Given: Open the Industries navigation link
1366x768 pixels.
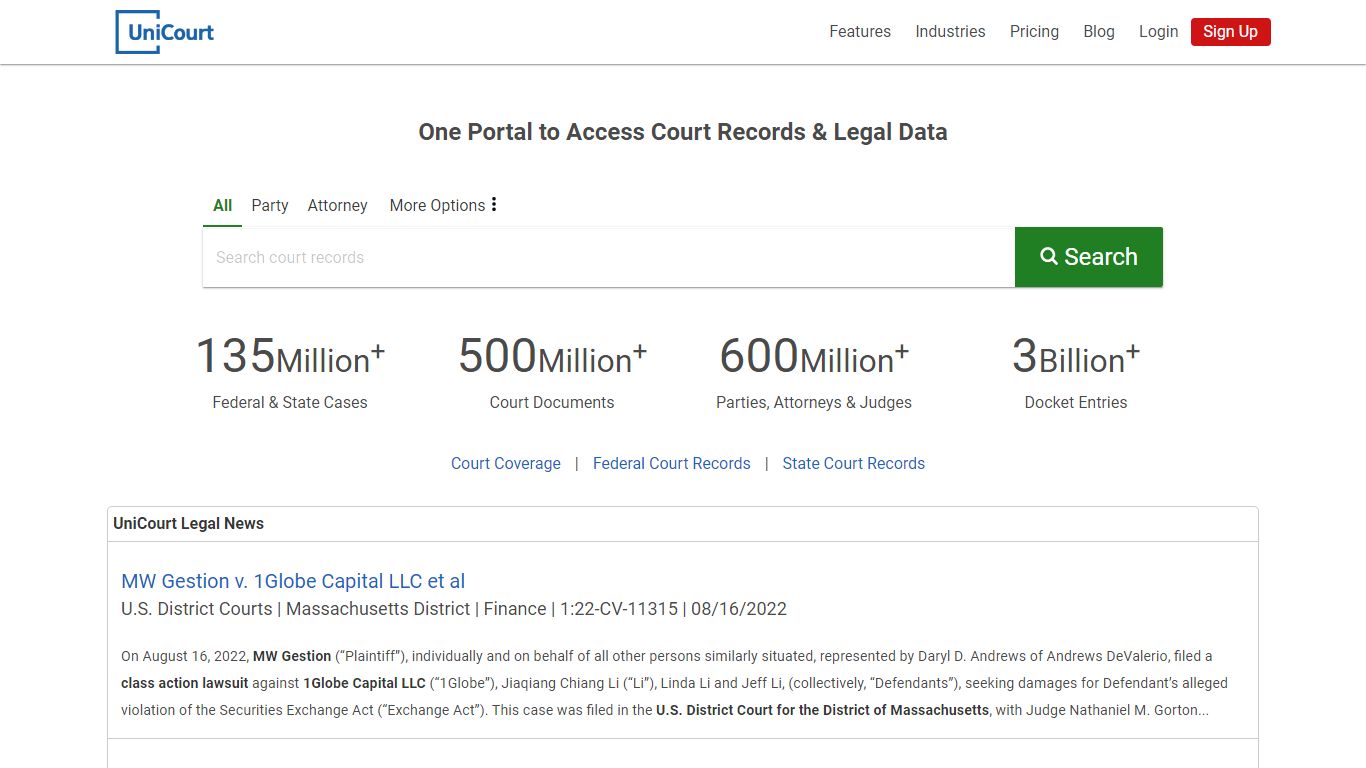Looking at the screenshot, I should pyautogui.click(x=950, y=32).
